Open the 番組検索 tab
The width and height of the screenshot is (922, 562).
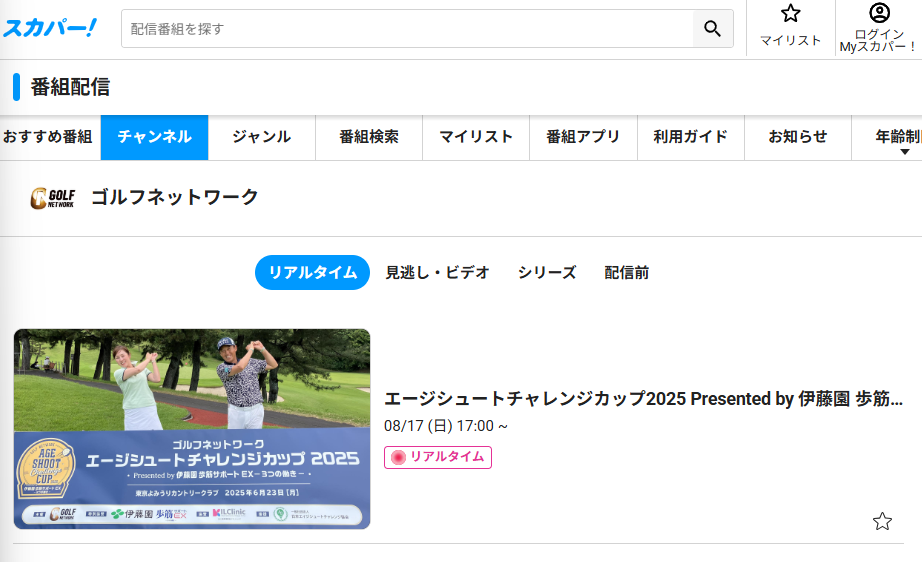pos(369,137)
